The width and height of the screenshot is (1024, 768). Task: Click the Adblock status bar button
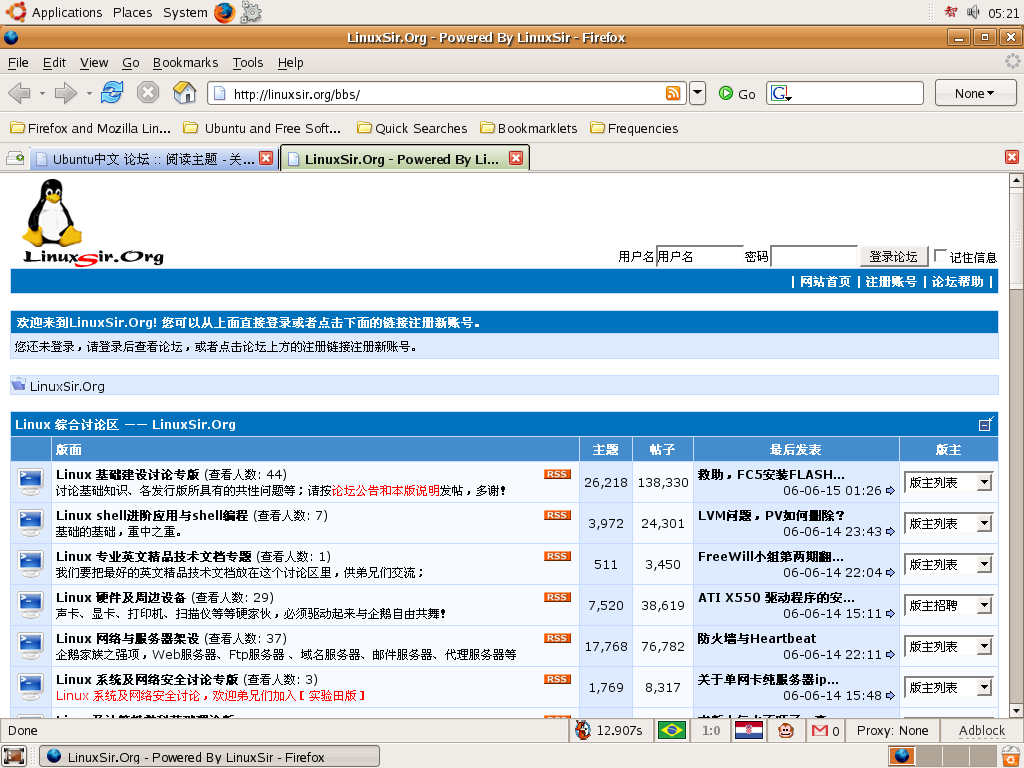[x=981, y=730]
